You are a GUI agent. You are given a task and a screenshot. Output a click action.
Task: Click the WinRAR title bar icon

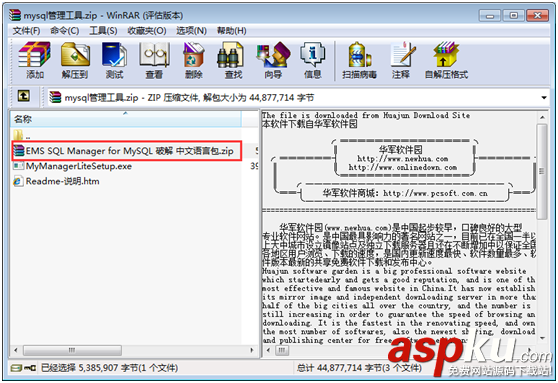tap(15, 15)
